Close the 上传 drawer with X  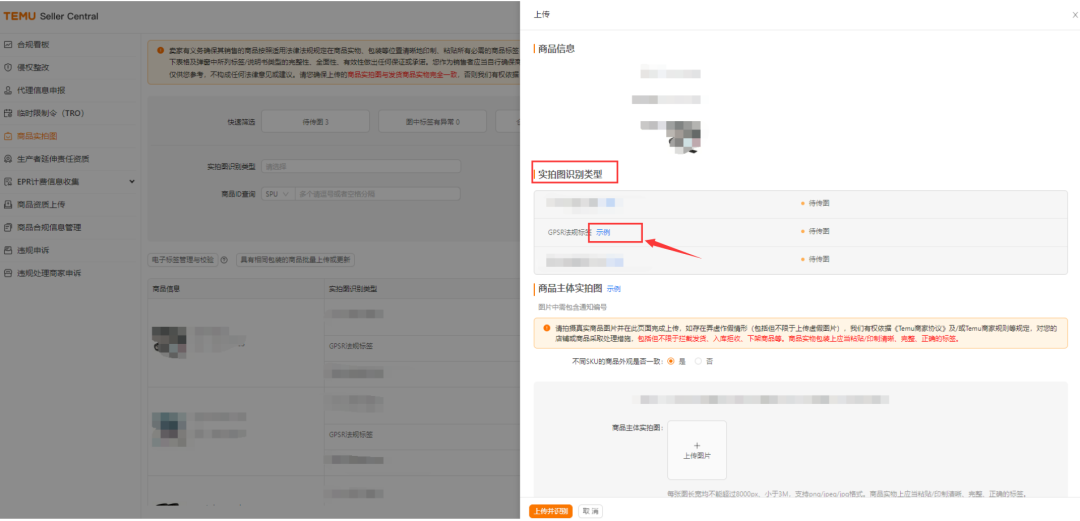tap(1075, 15)
